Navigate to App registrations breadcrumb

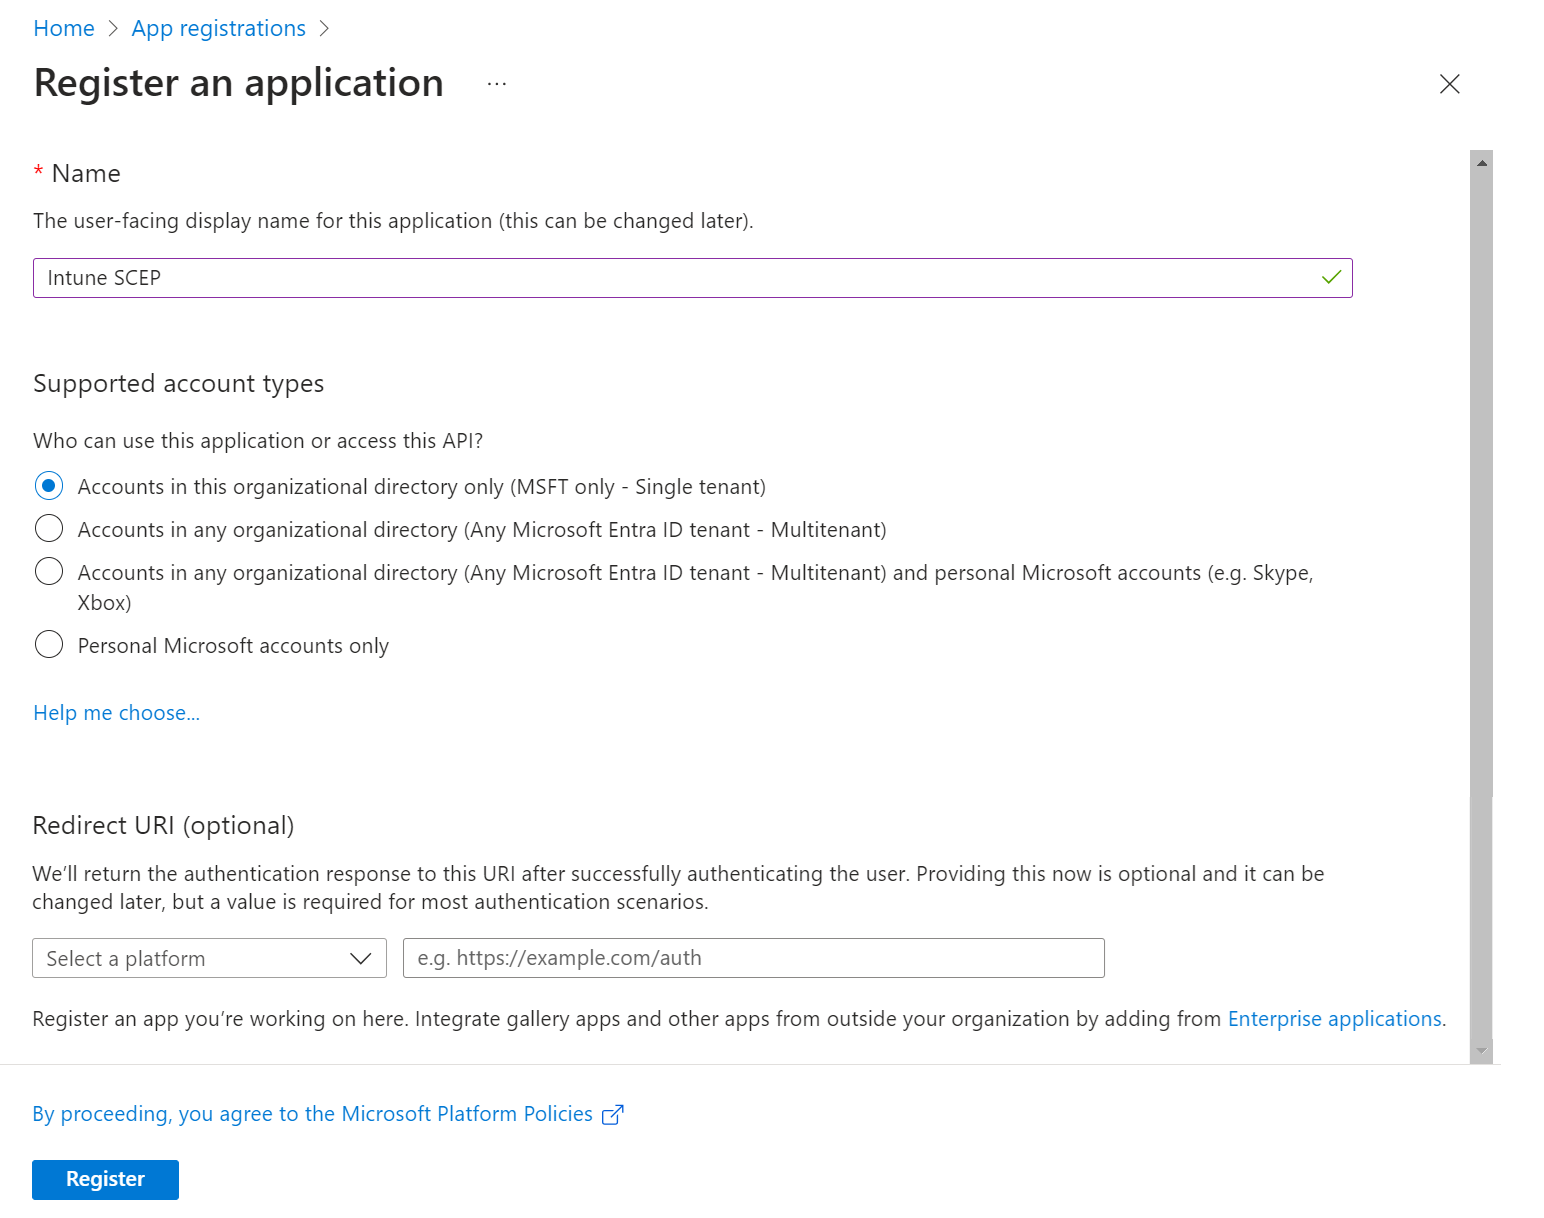point(218,29)
